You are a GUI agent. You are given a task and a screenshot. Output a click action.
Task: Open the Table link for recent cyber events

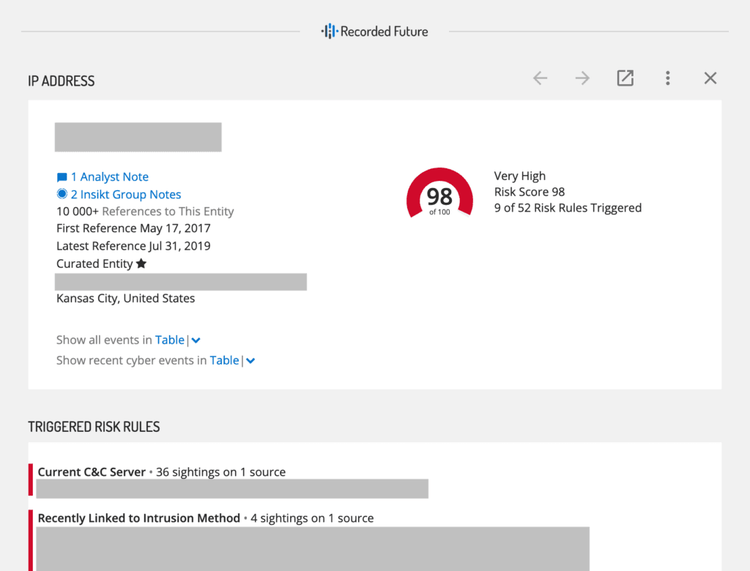pyautogui.click(x=224, y=360)
